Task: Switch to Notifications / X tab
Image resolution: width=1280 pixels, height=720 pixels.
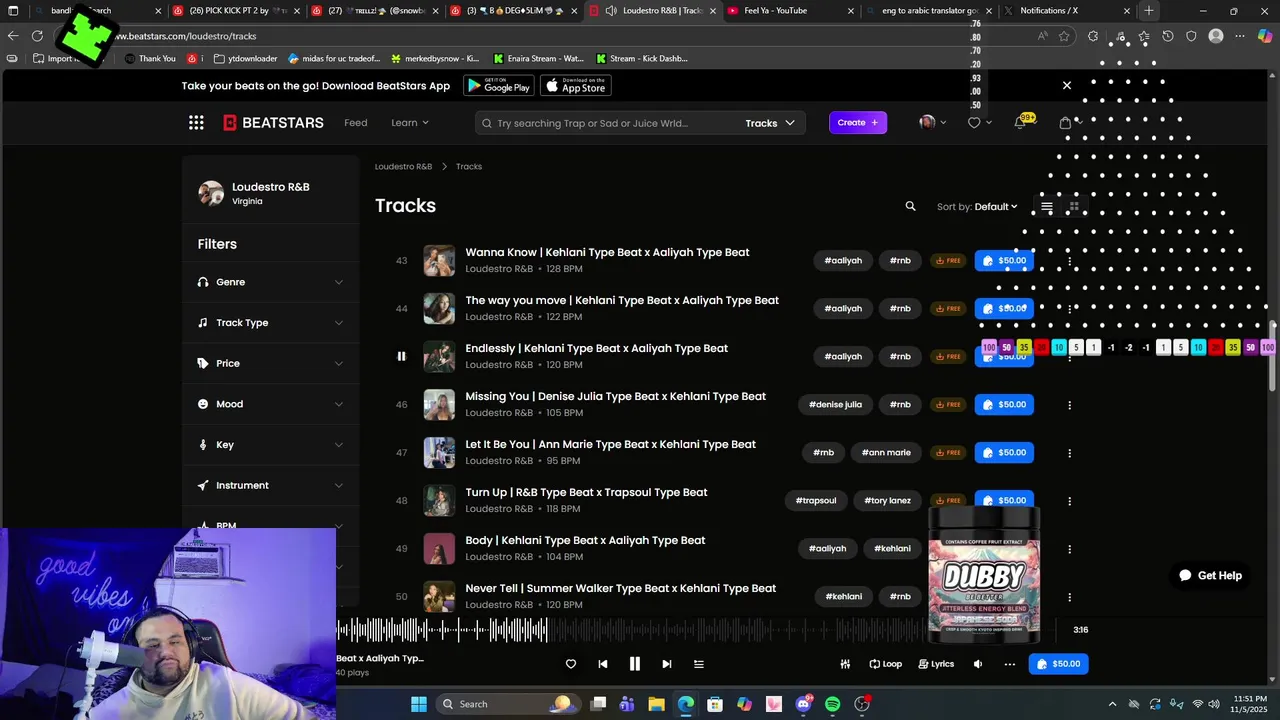Action: tap(1068, 11)
